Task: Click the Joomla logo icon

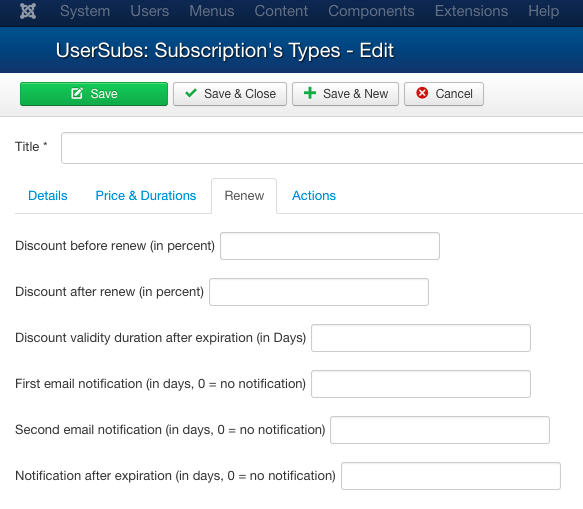Action: (x=28, y=11)
